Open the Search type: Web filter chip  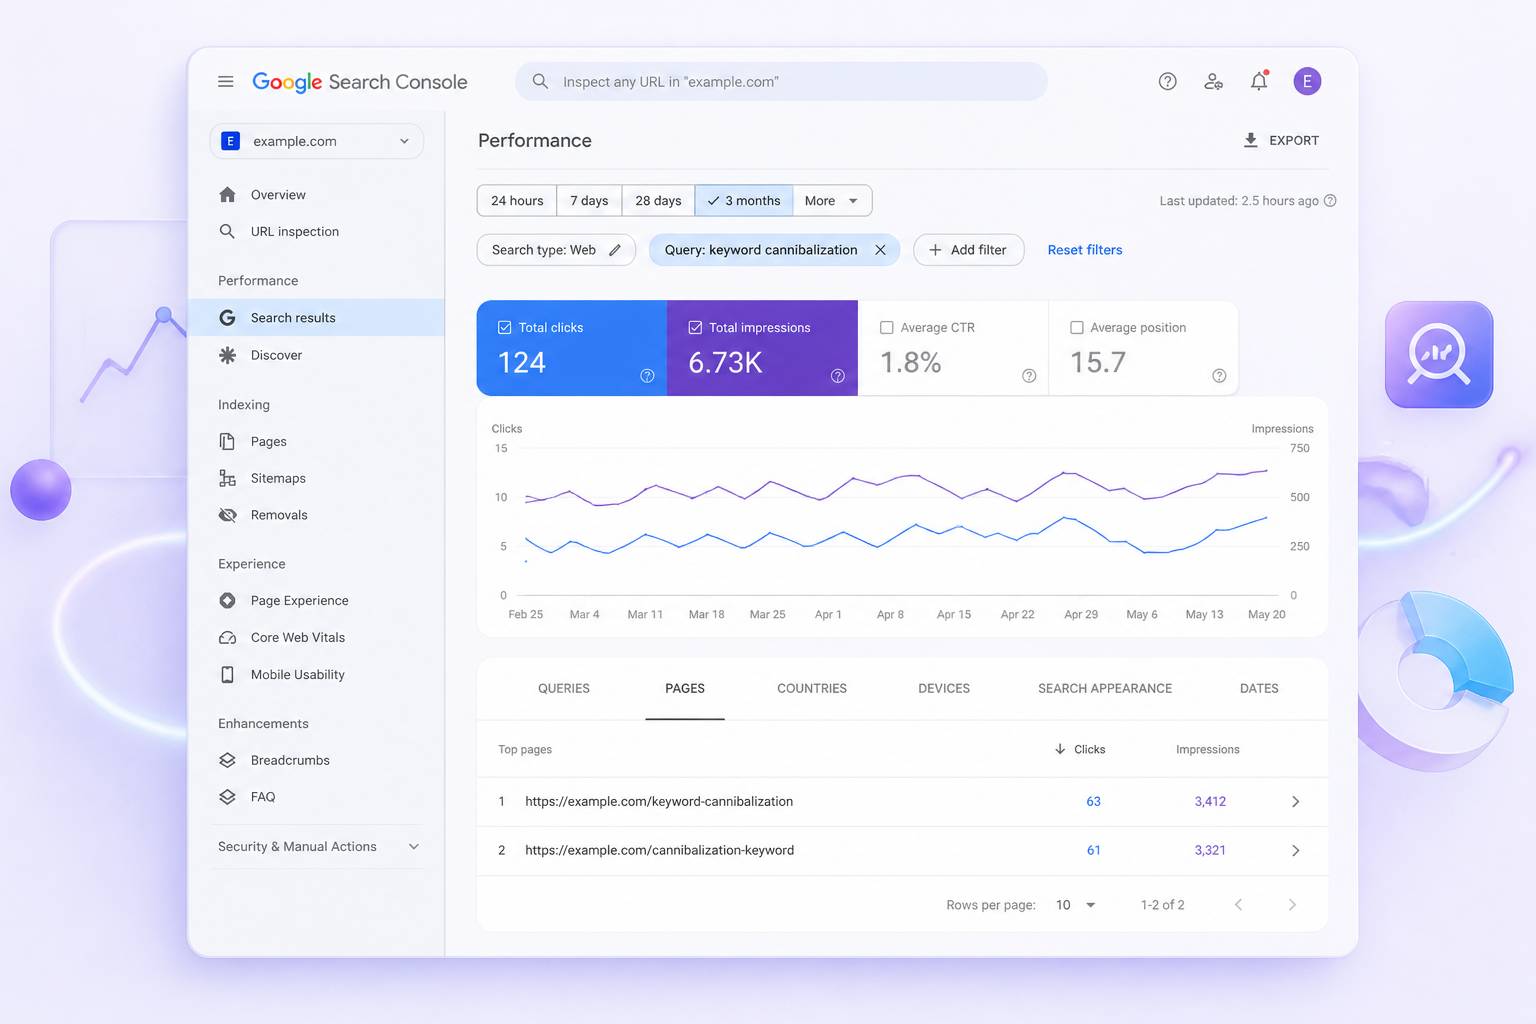coord(556,250)
